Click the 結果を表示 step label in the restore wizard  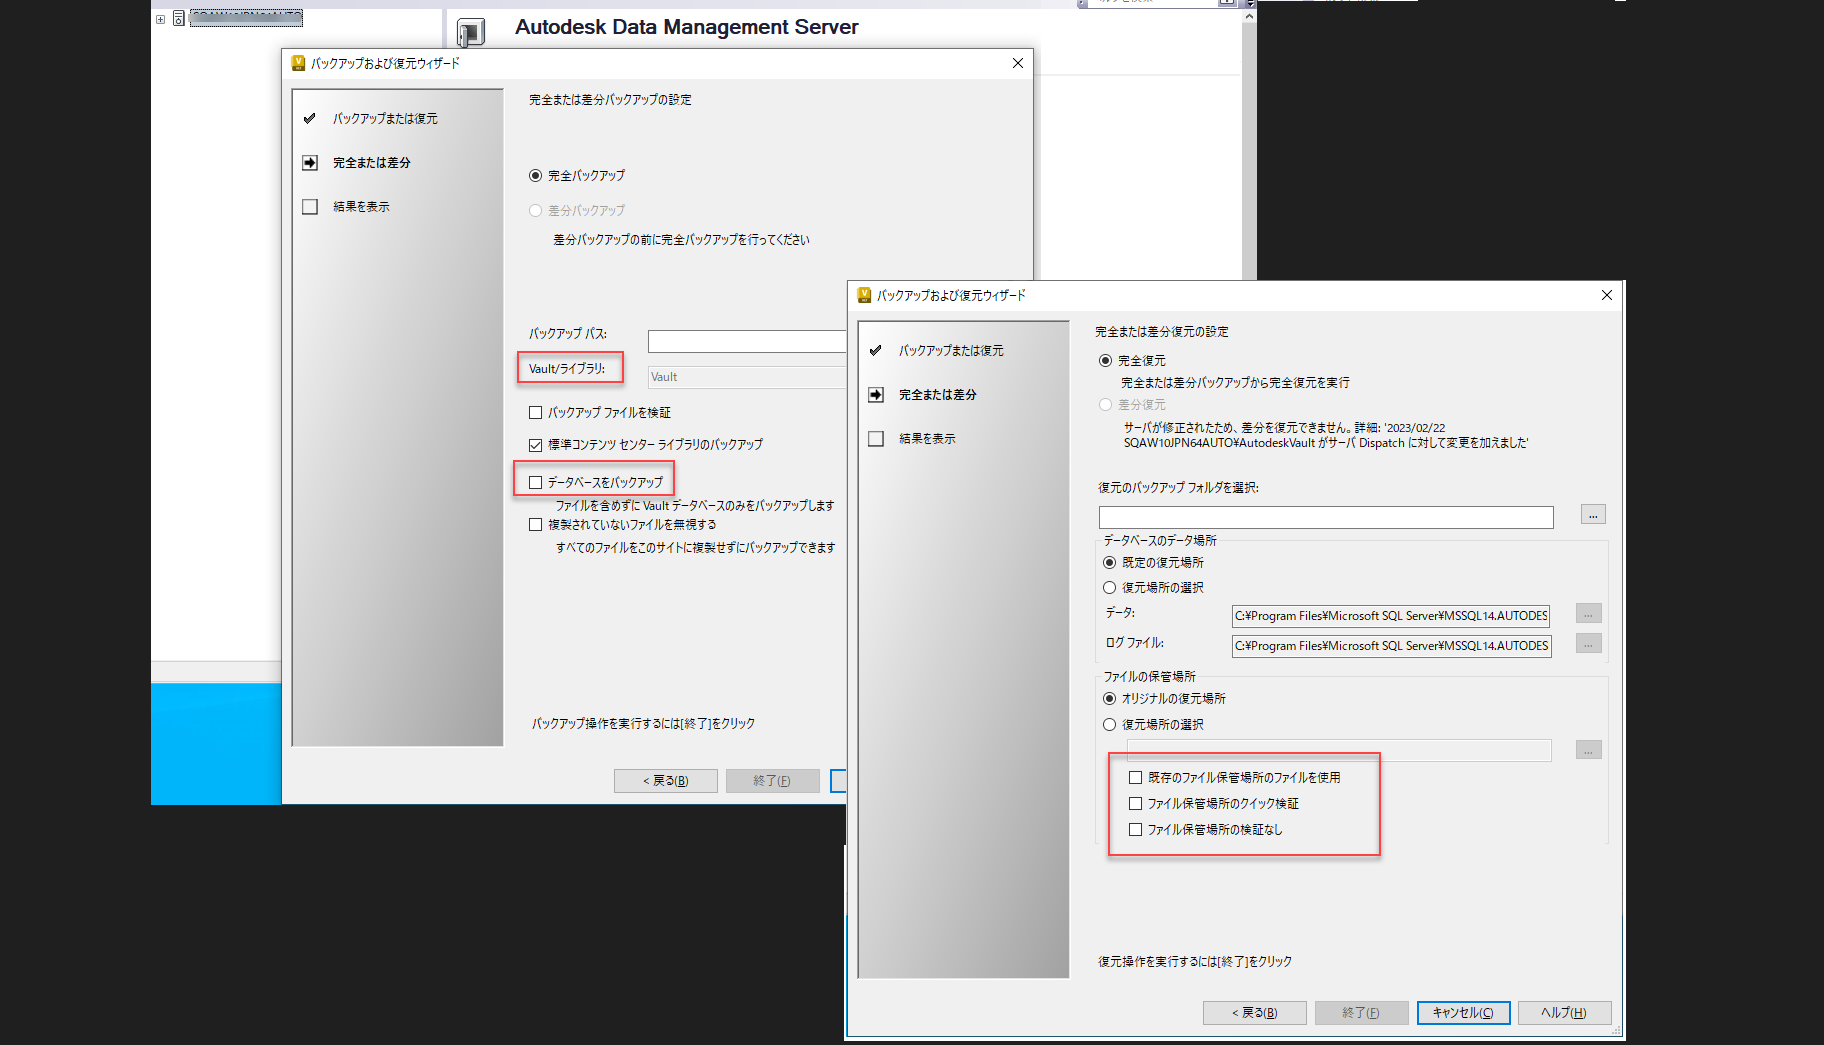click(927, 438)
